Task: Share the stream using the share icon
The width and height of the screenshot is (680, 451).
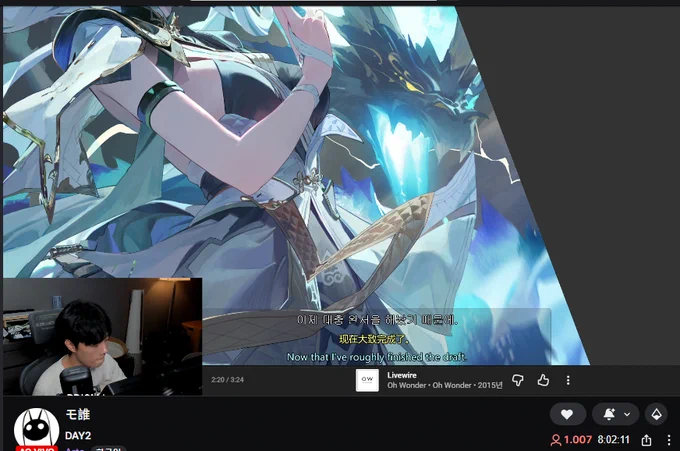Action: click(x=647, y=440)
